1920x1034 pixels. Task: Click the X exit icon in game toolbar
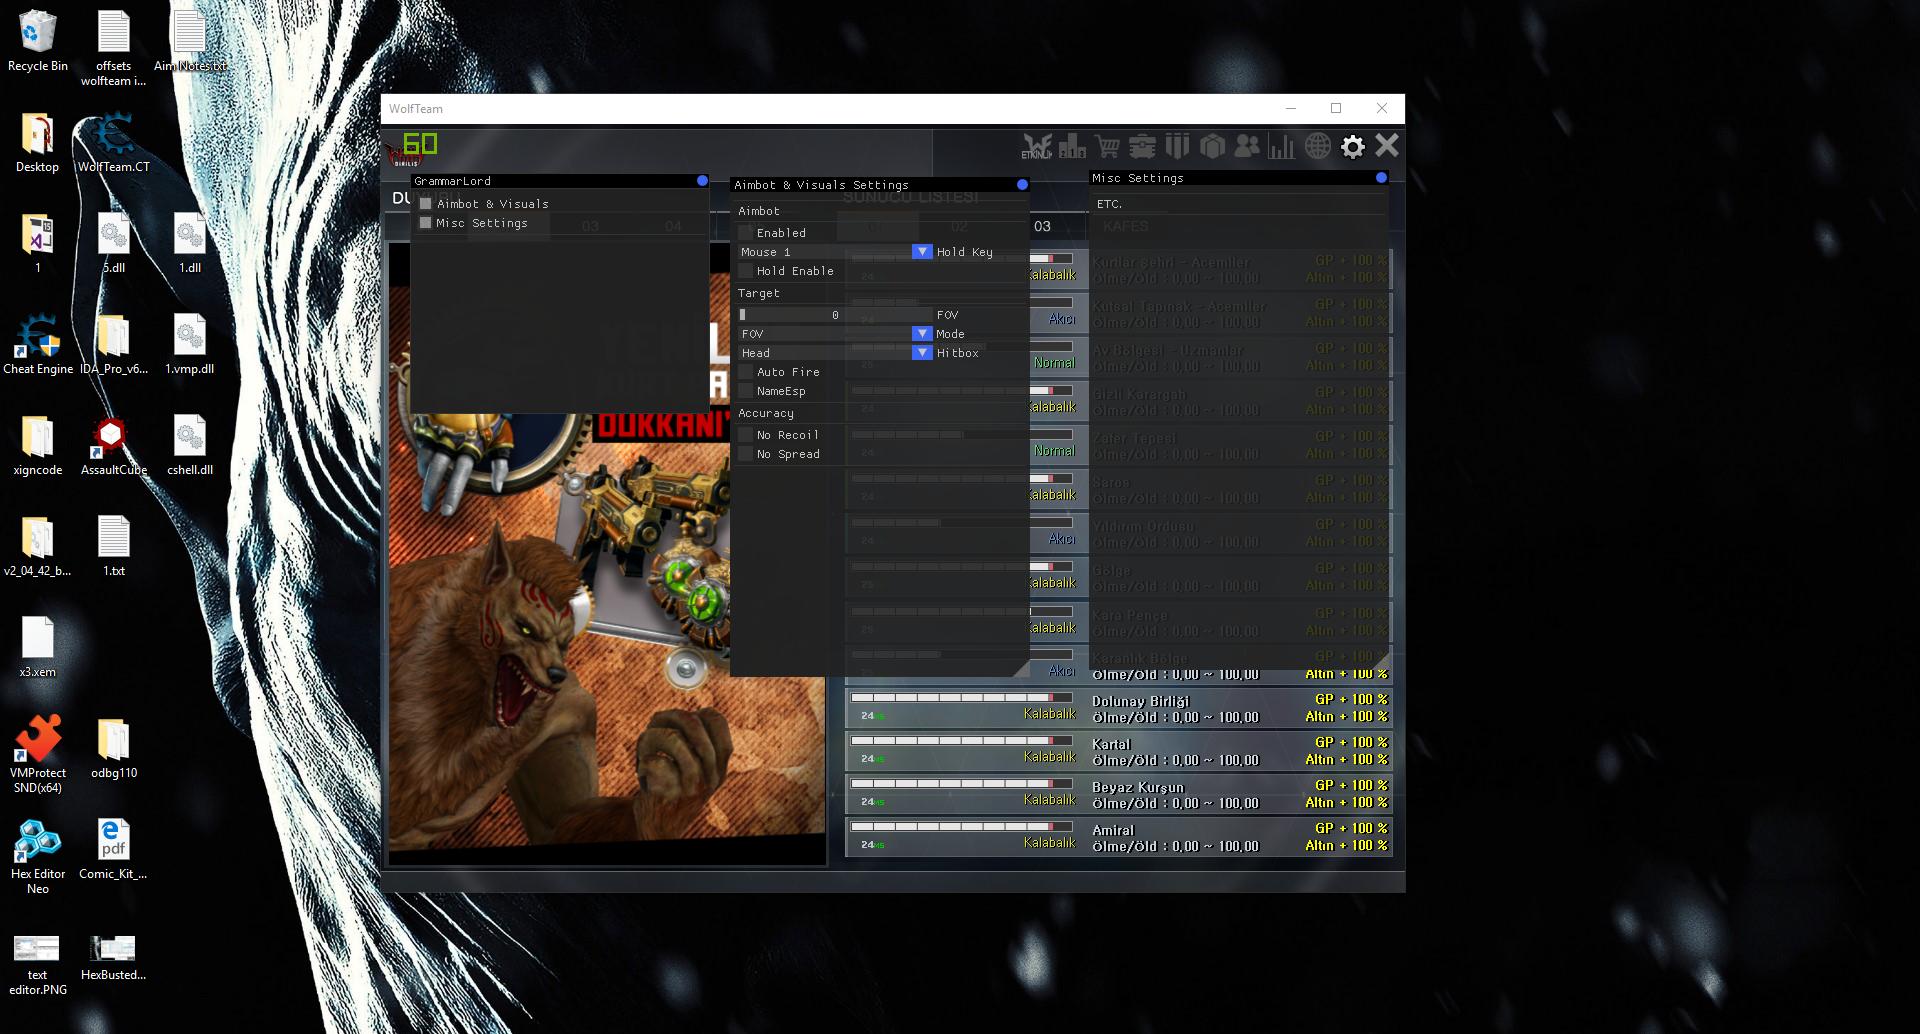[1387, 146]
